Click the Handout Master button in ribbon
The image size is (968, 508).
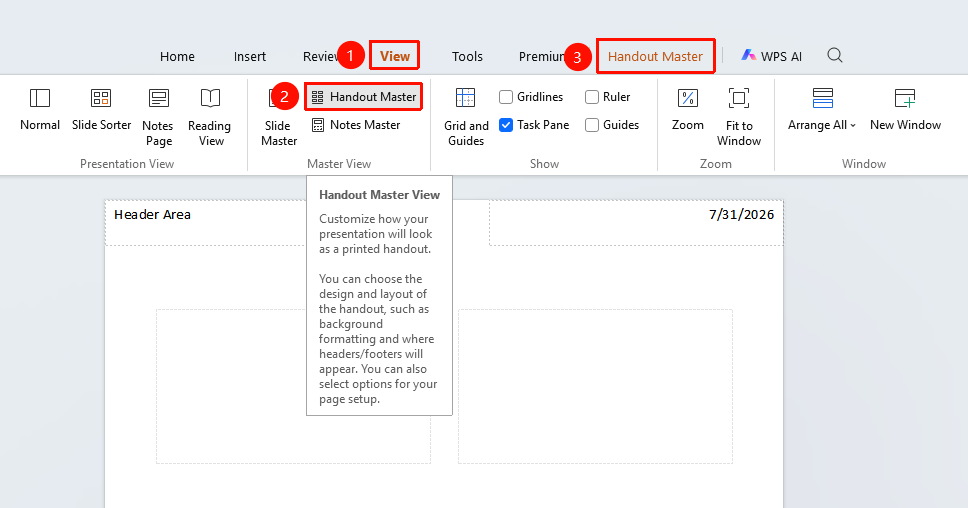(364, 97)
